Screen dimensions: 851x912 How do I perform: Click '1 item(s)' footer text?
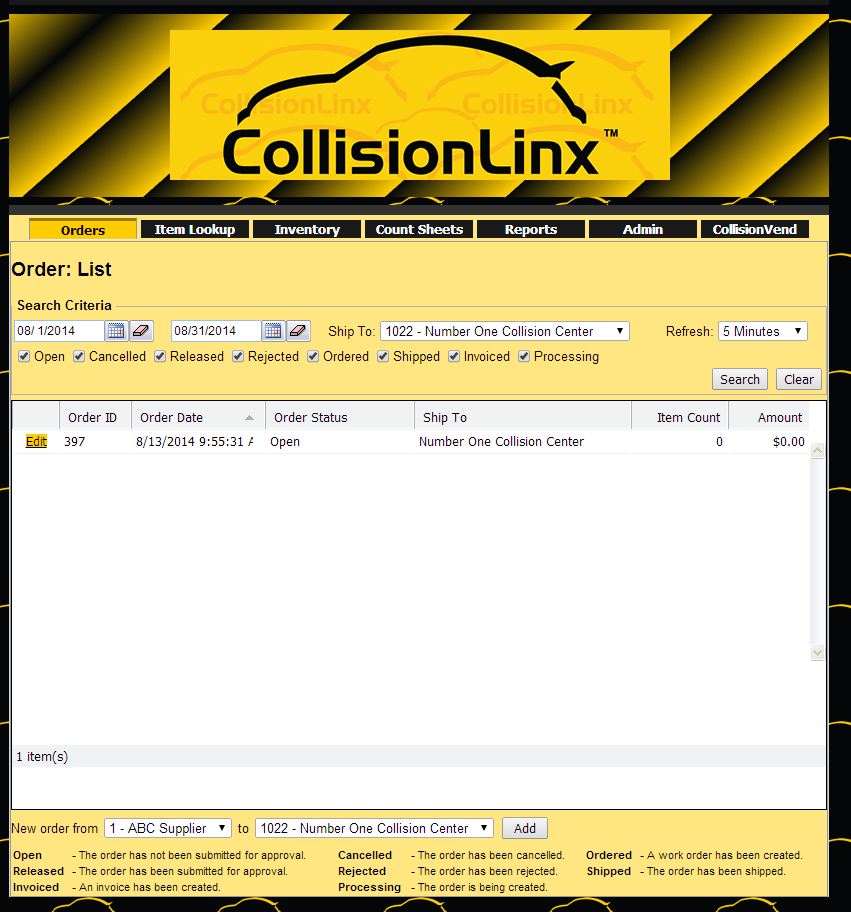(42, 757)
